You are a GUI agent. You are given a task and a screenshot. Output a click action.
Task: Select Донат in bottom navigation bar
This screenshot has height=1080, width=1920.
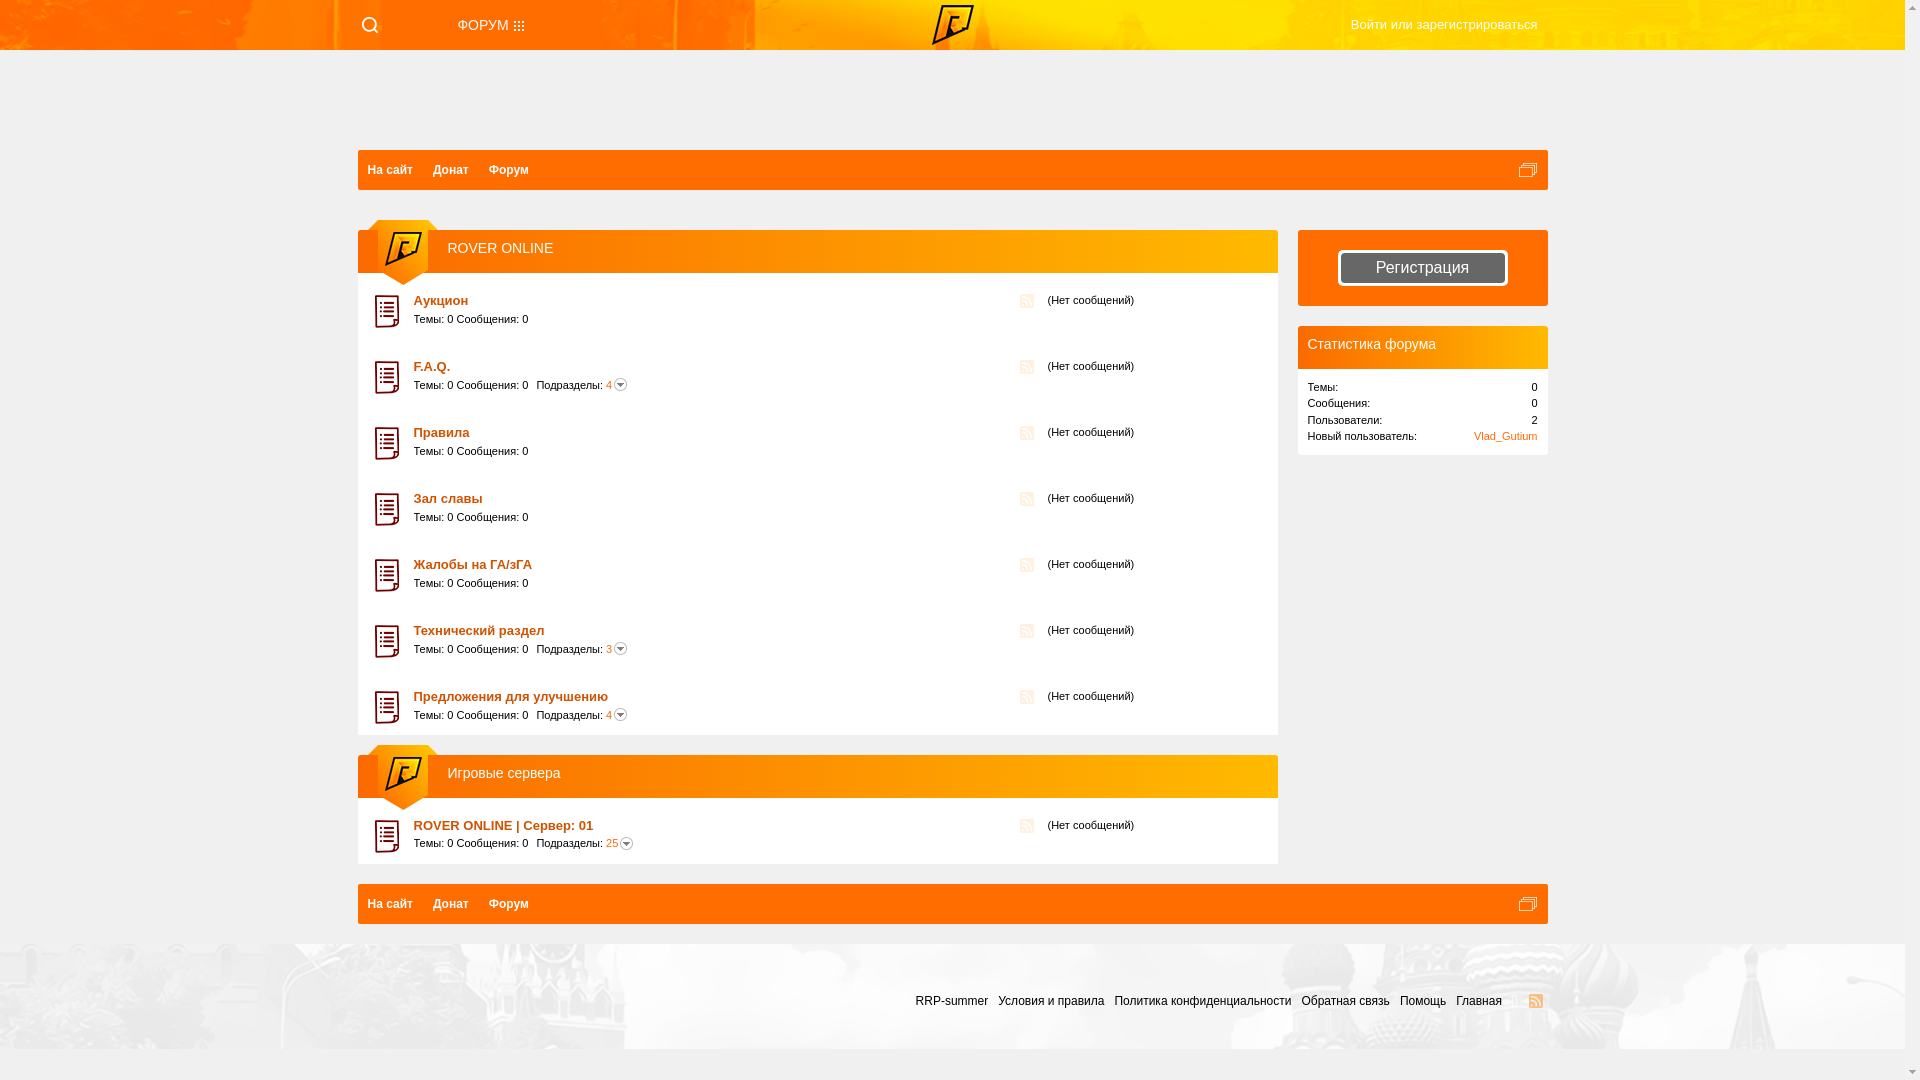coord(450,904)
